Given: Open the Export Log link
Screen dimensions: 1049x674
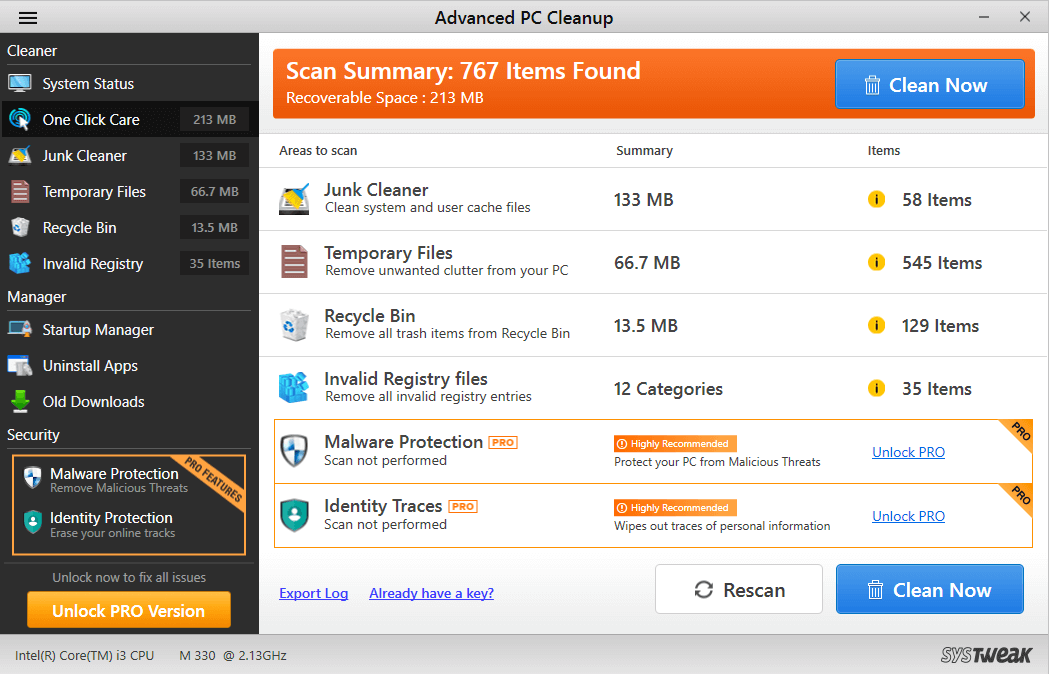Looking at the screenshot, I should click(313, 593).
